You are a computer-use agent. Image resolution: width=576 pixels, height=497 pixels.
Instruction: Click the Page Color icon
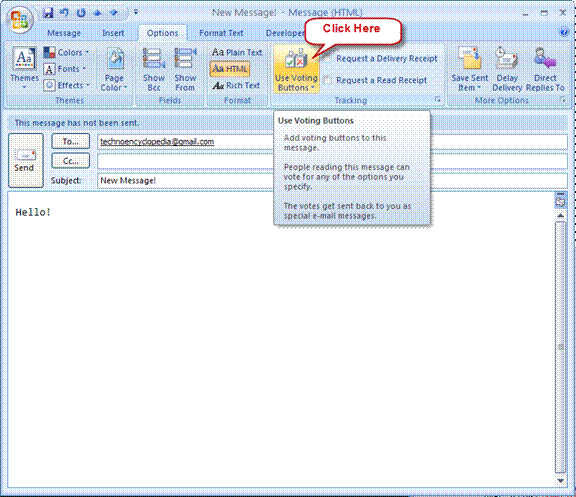coord(115,59)
